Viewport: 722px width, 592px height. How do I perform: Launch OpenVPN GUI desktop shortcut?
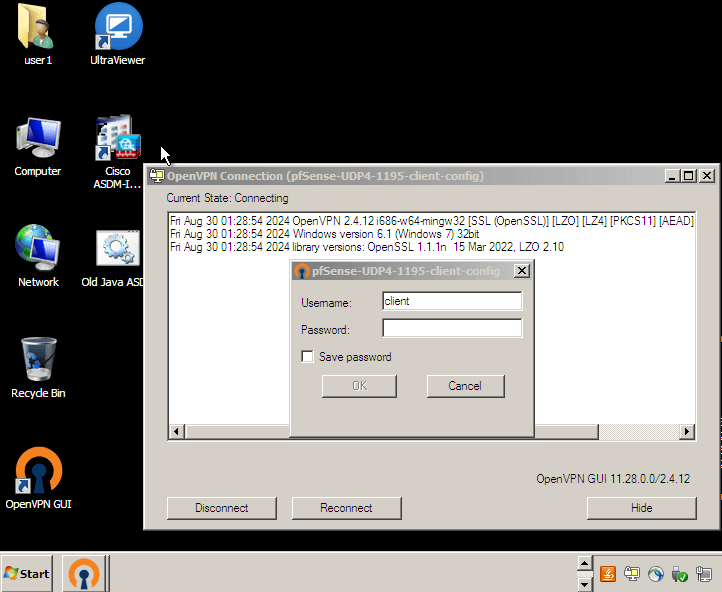click(x=38, y=478)
